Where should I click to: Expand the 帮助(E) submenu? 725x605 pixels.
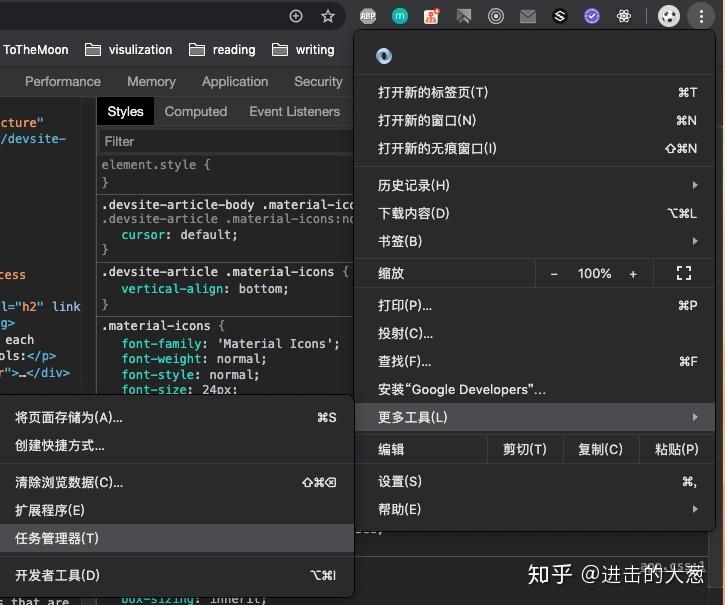click(x=535, y=509)
